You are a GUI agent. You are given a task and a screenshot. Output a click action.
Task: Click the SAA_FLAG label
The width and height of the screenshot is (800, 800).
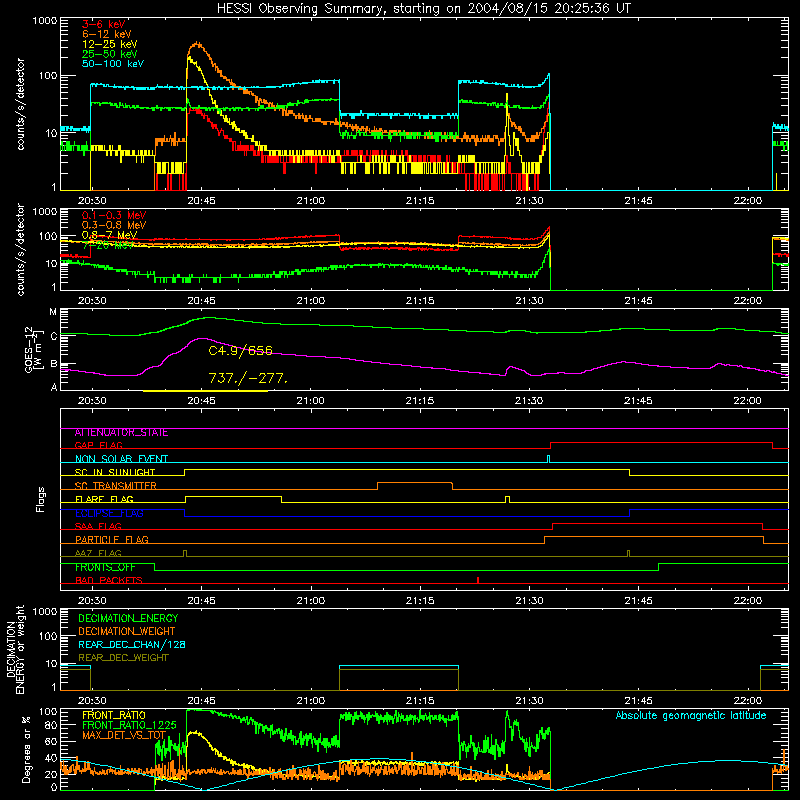point(98,527)
